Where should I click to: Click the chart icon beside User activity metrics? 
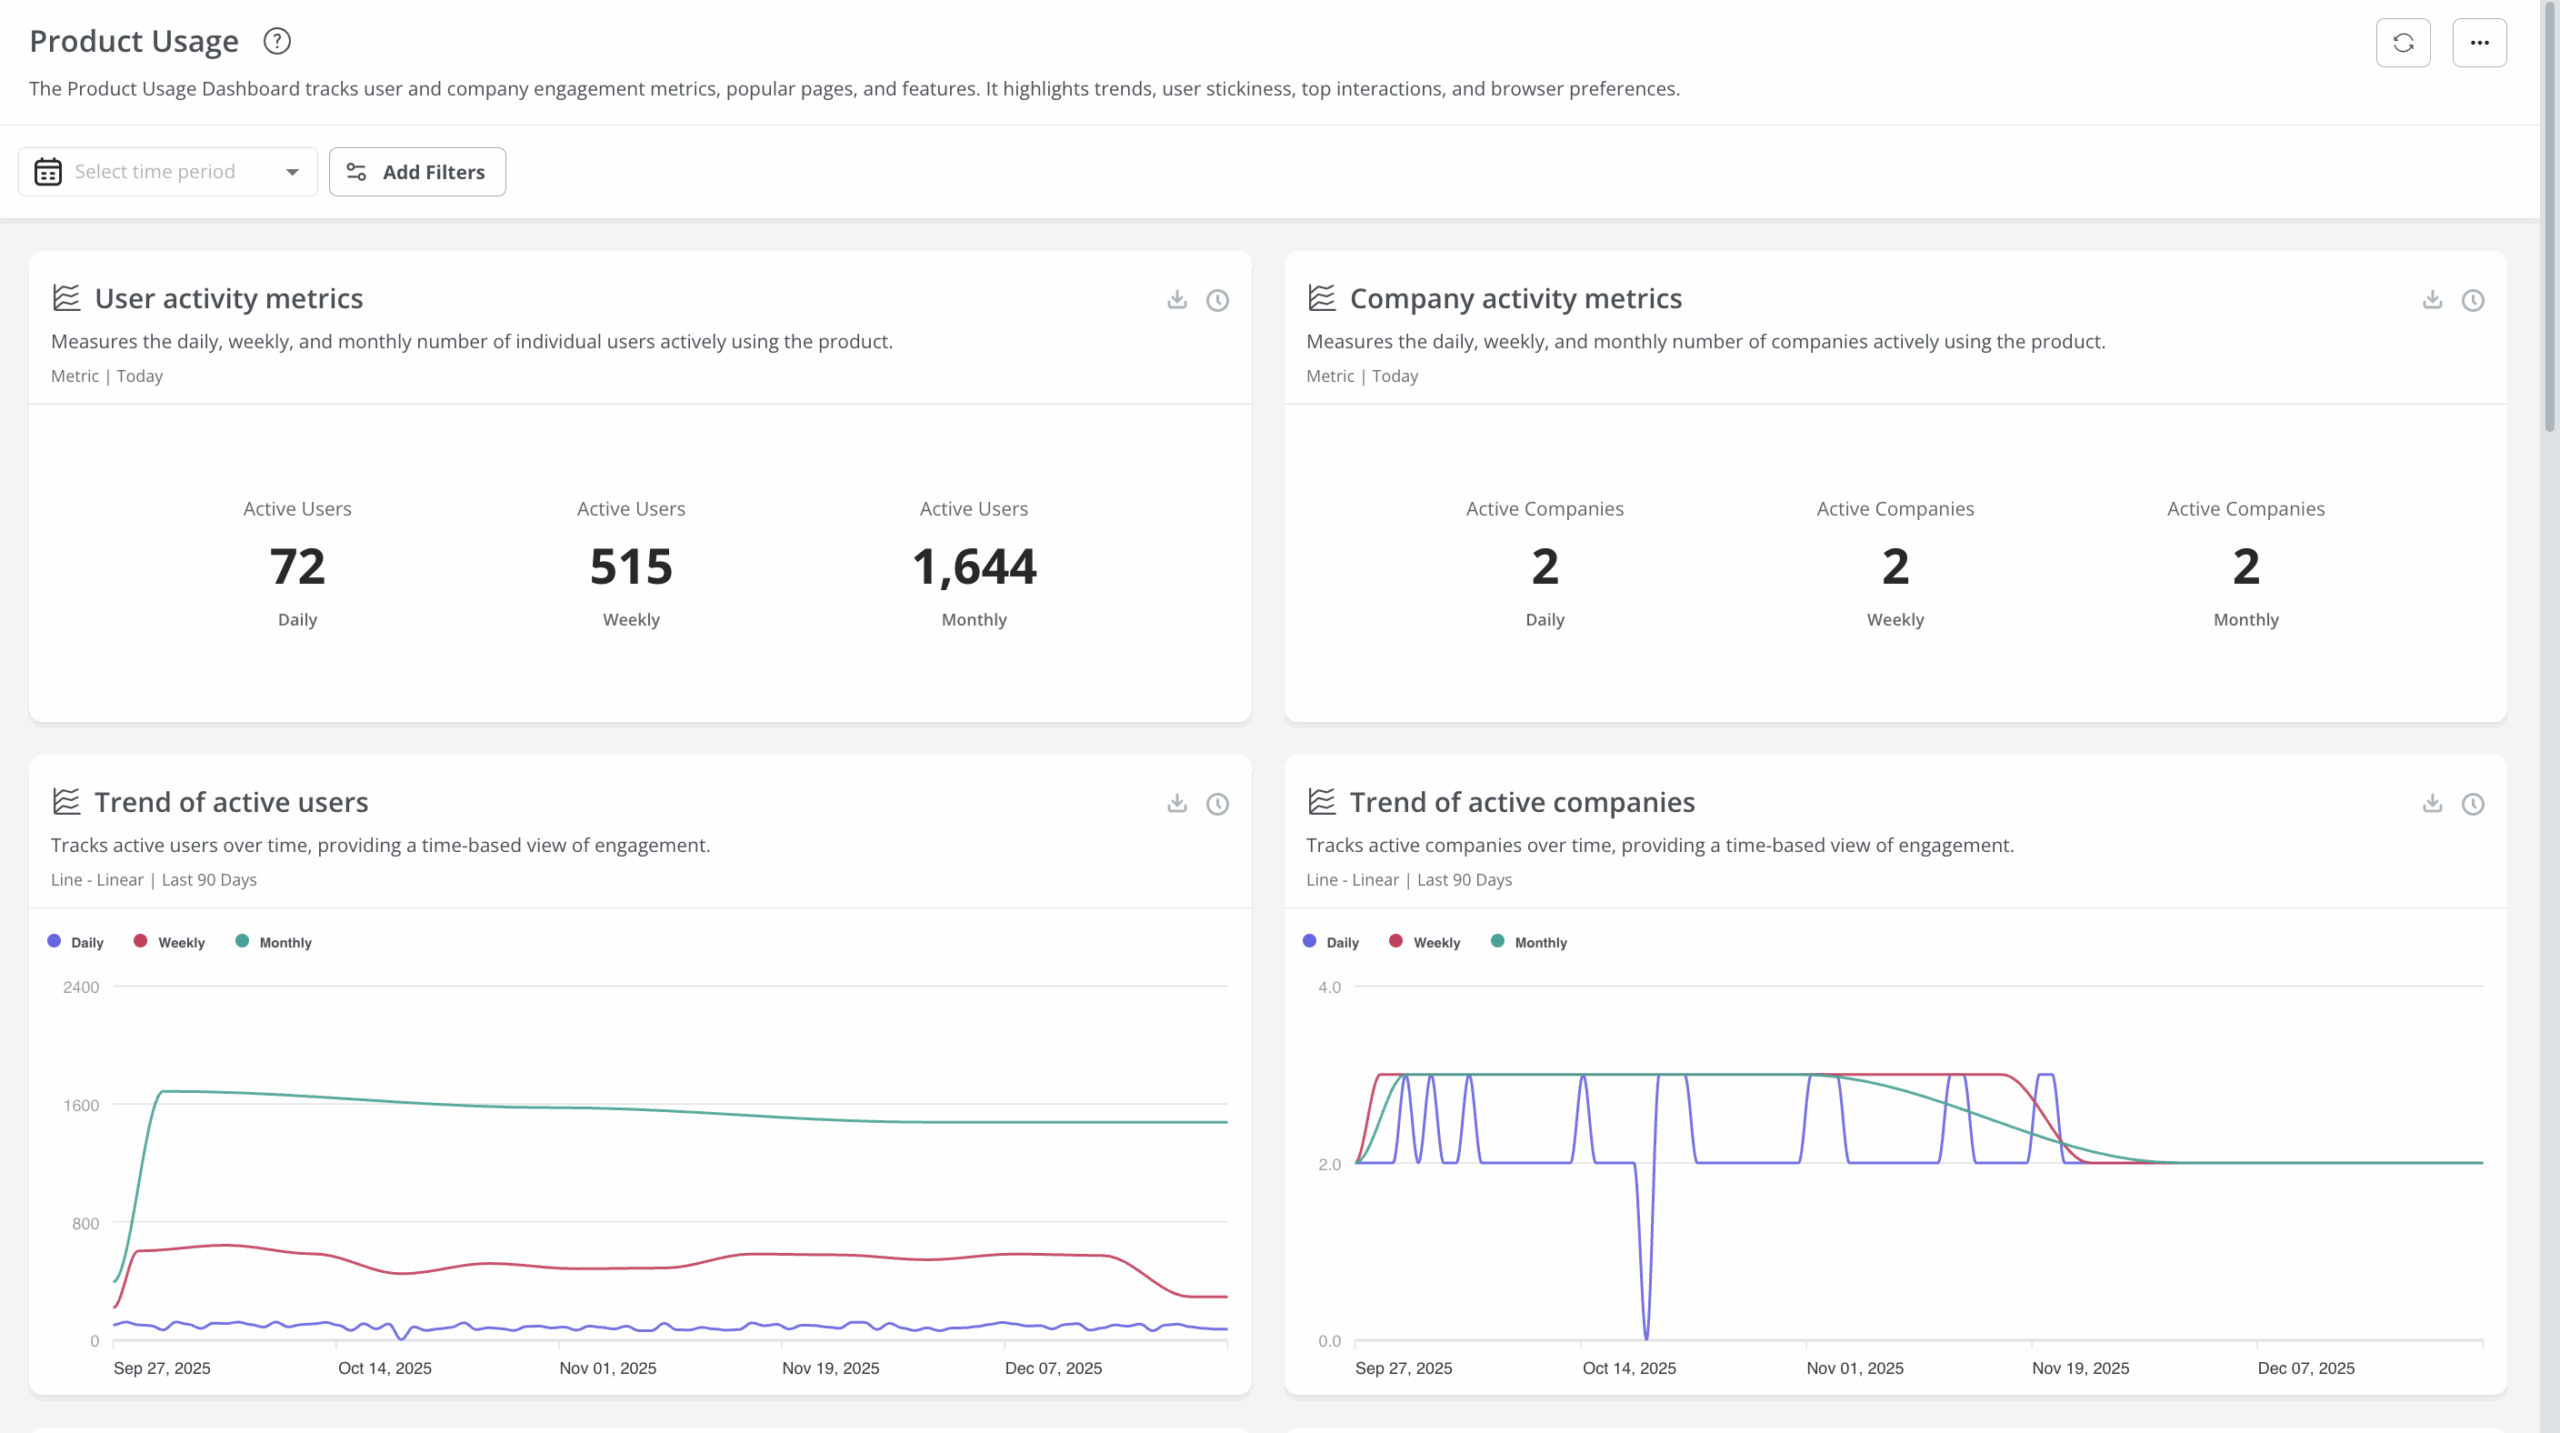coord(65,297)
